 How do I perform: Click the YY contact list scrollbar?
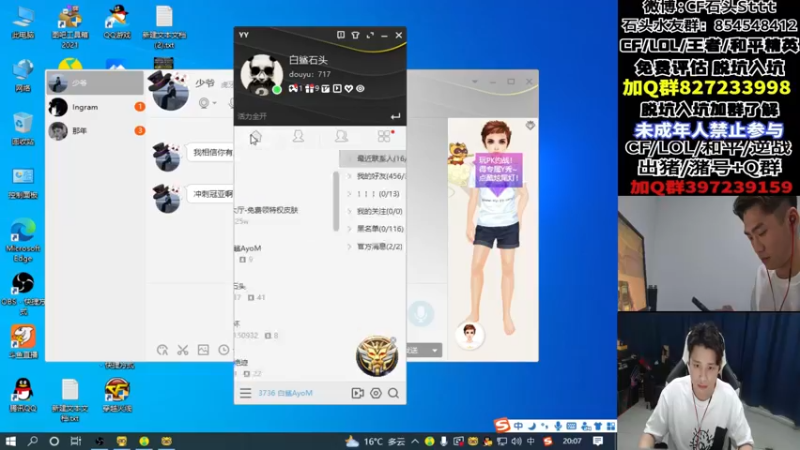[336, 202]
